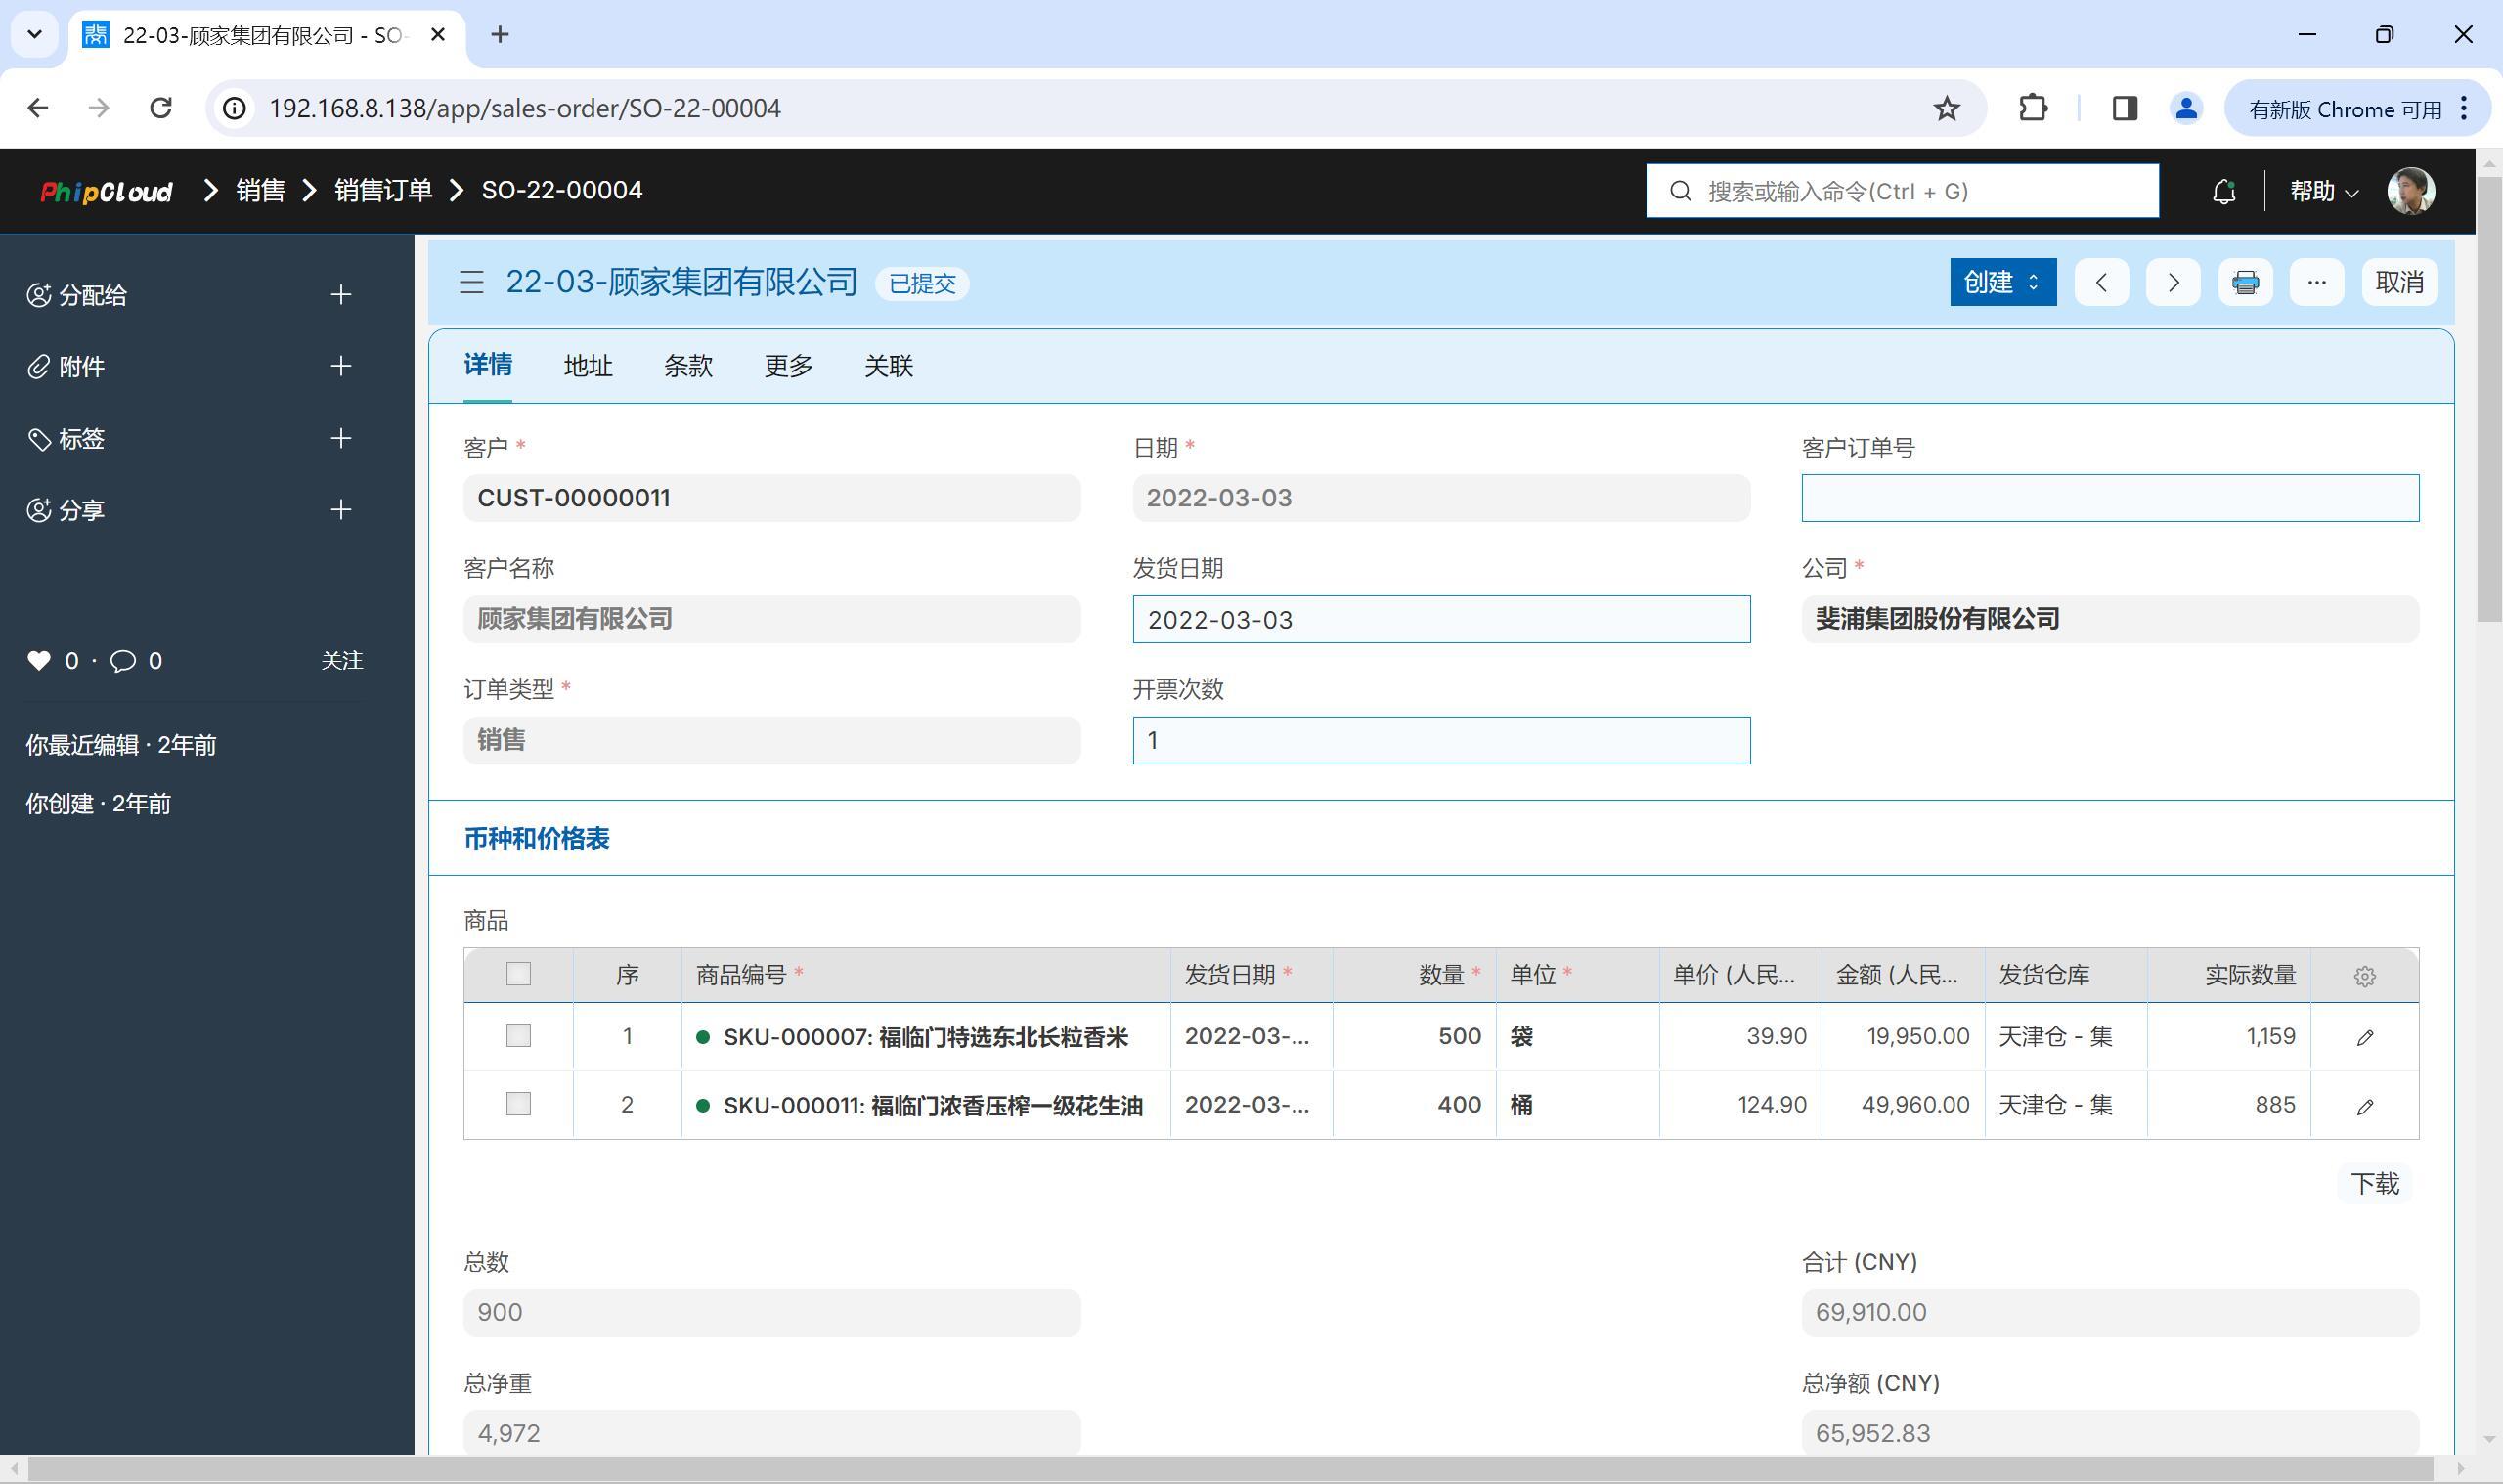Close the SO-22-00004 browser tab
This screenshot has width=2503, height=1484.
pyautogui.click(x=438, y=35)
